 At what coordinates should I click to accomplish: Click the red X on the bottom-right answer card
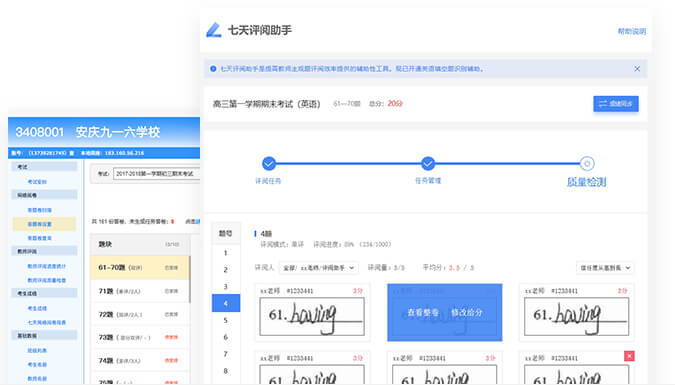629,356
